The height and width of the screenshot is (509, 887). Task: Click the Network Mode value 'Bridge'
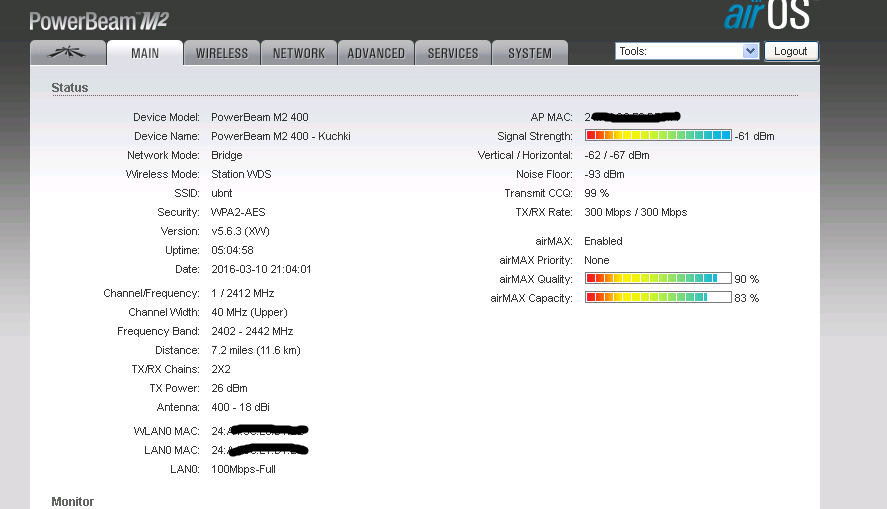point(226,155)
